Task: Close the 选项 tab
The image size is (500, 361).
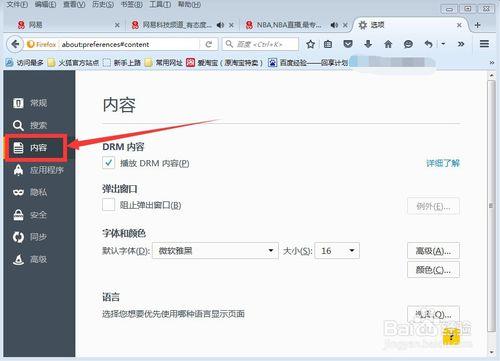Action: point(459,25)
